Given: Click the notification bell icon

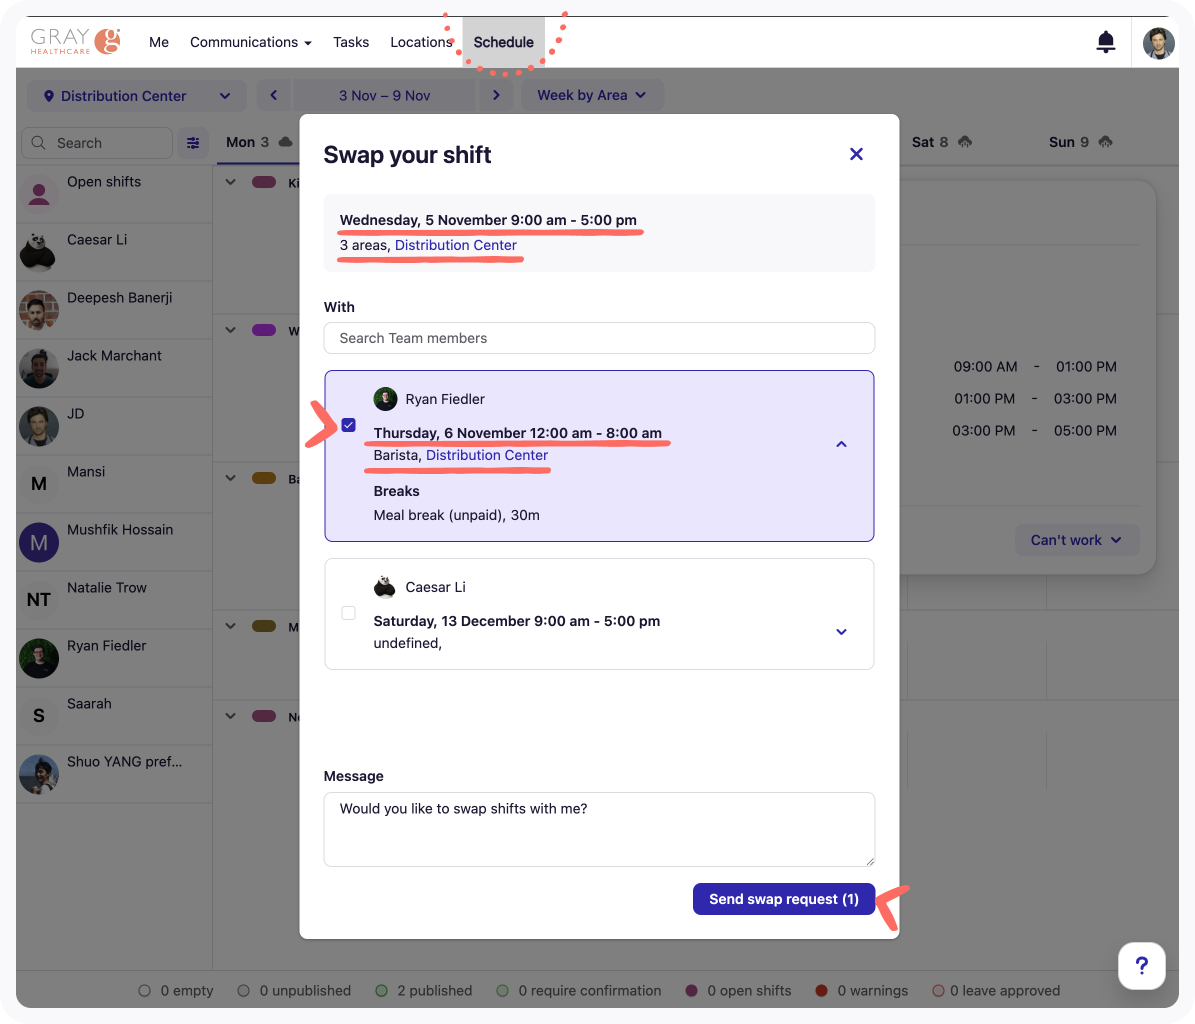Looking at the screenshot, I should tap(1105, 42).
